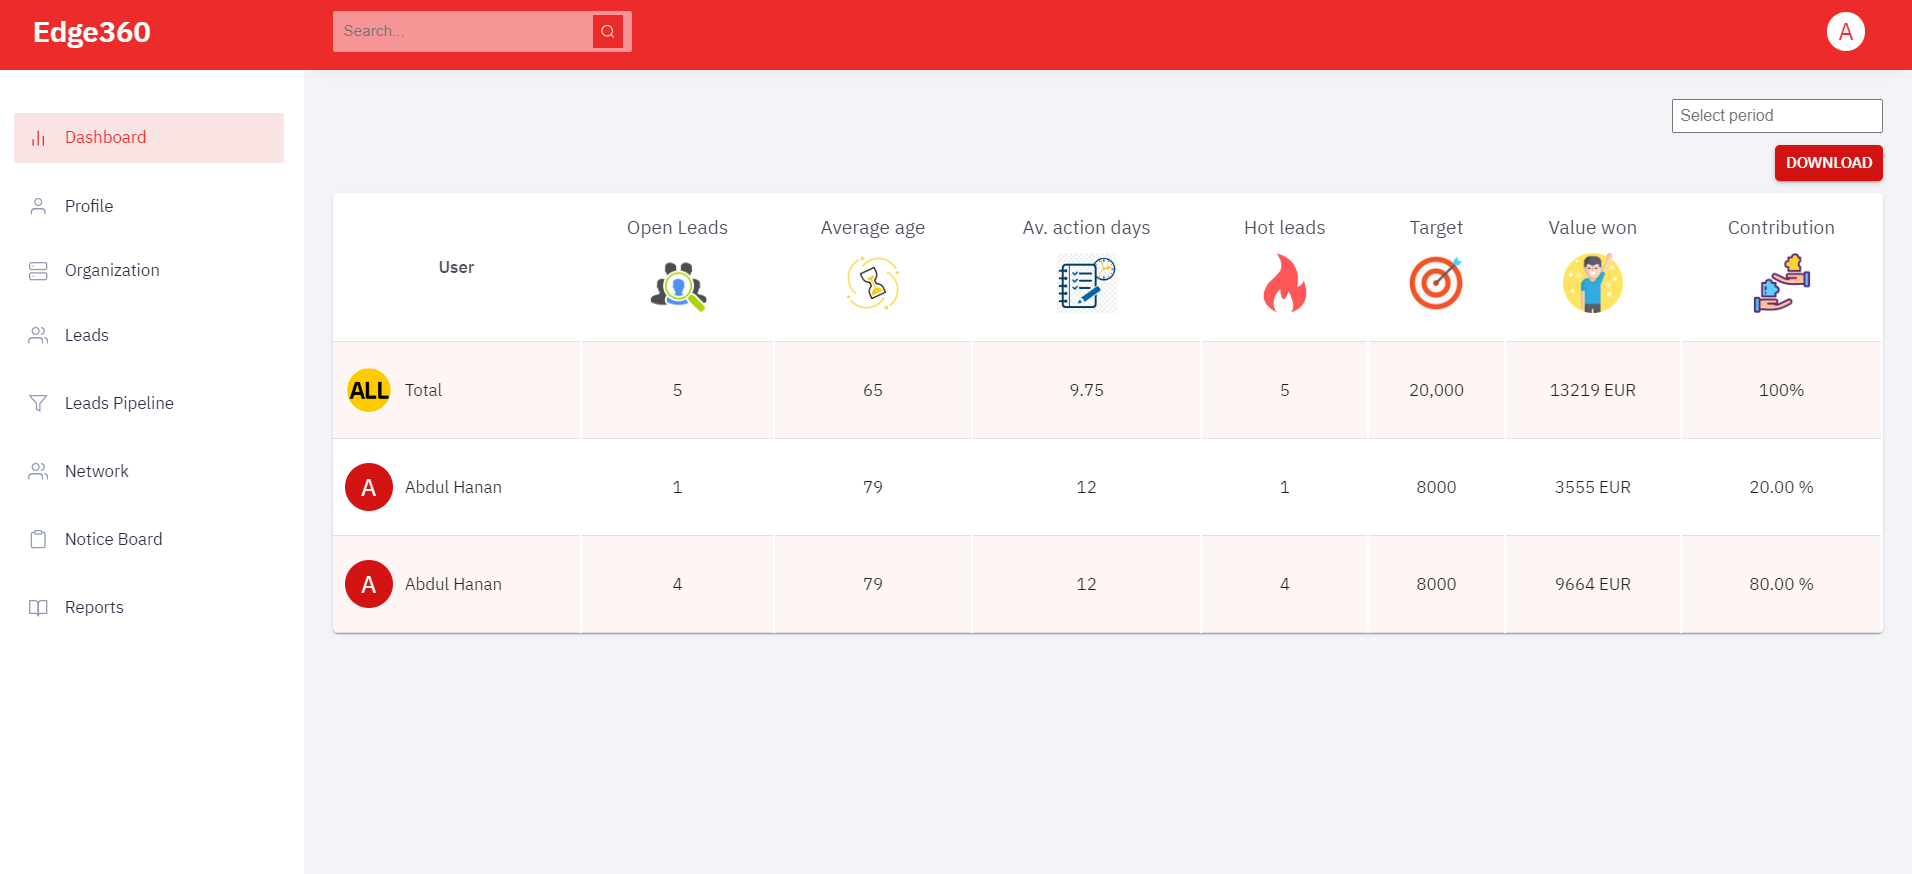Open the Select period dropdown

(x=1776, y=116)
